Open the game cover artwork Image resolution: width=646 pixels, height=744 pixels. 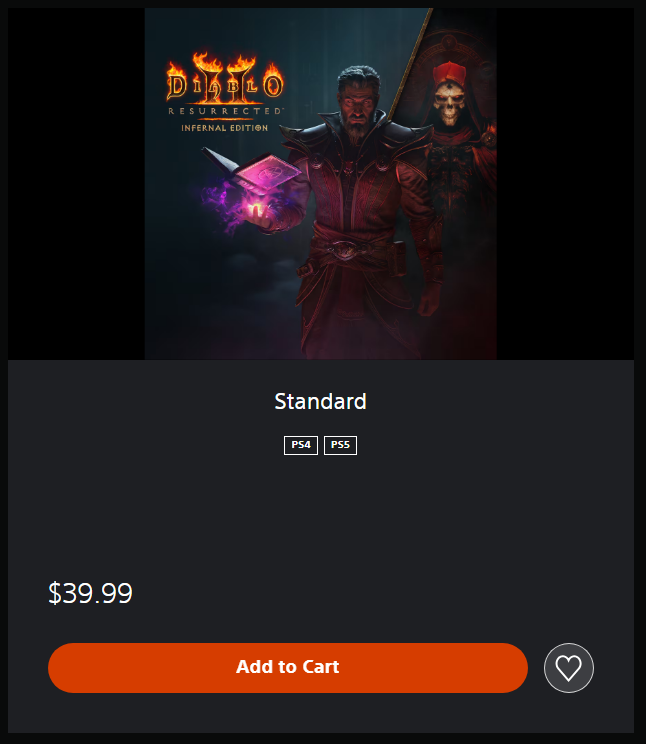[x=320, y=184]
